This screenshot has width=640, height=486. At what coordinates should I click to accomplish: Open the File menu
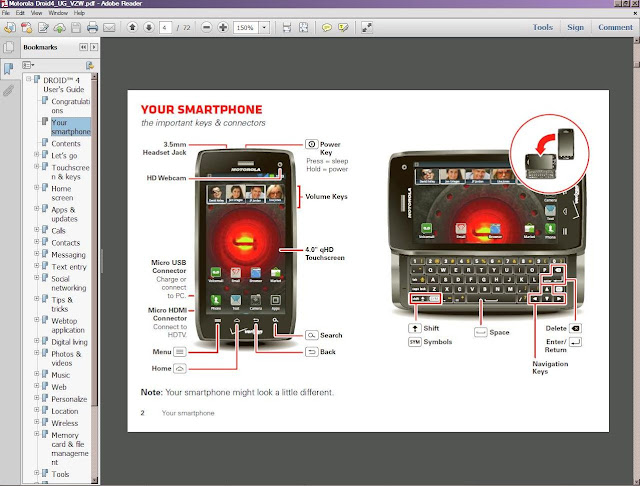pos(6,13)
